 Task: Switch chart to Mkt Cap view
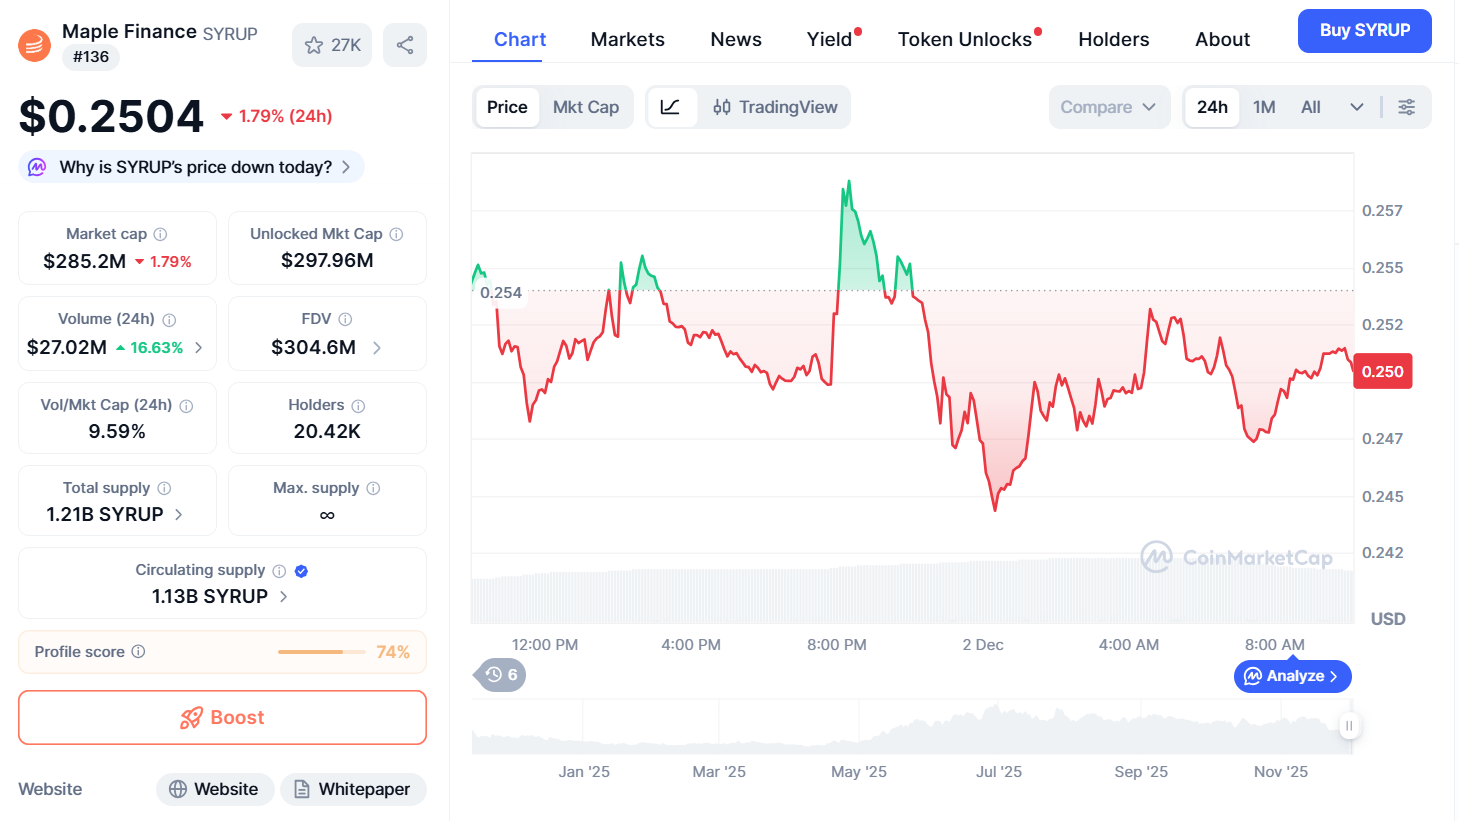586,107
